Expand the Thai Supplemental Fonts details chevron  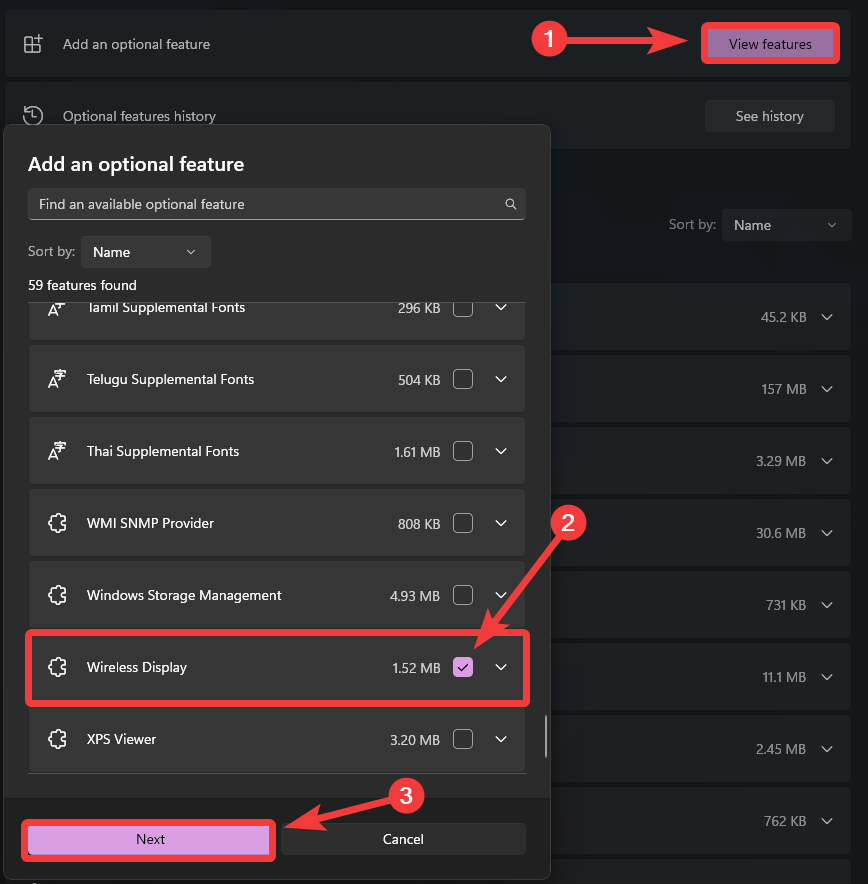click(501, 451)
